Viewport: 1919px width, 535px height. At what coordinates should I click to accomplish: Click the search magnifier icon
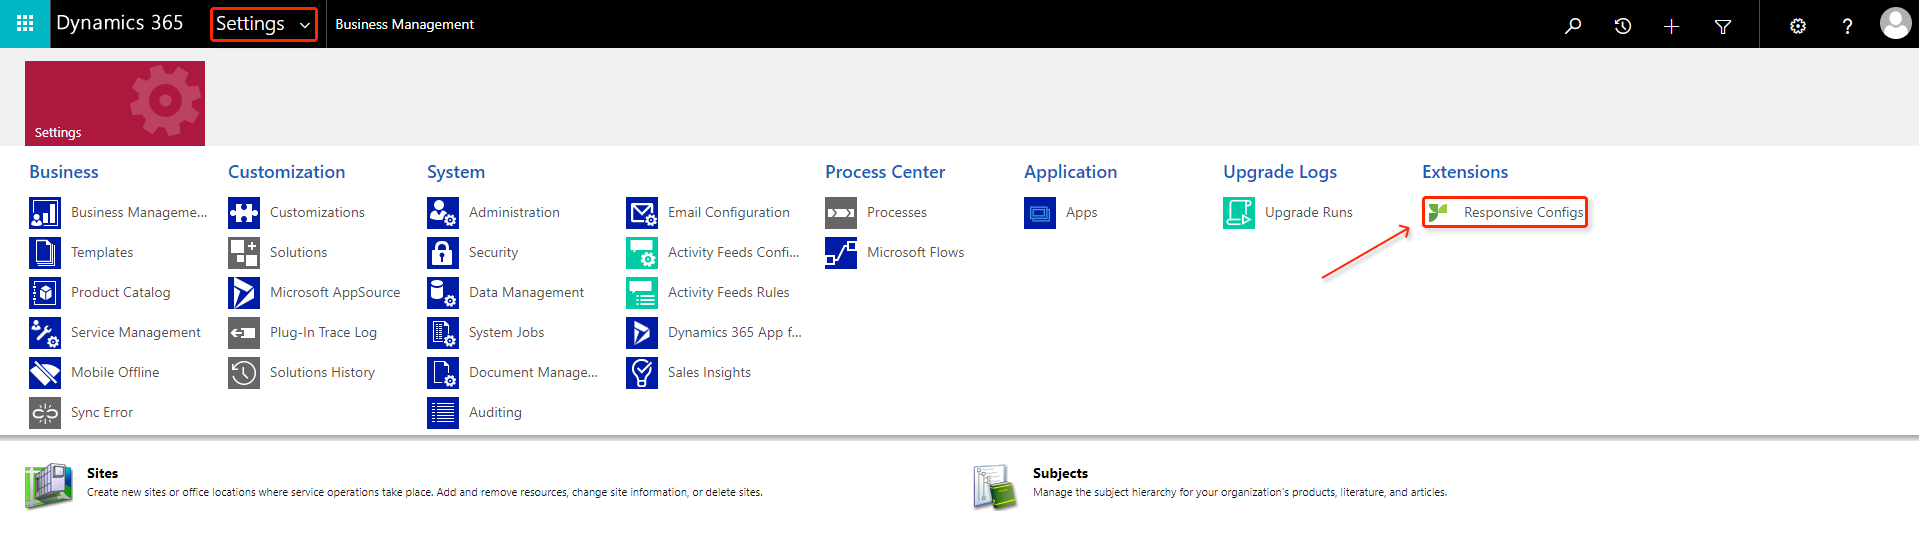click(x=1573, y=25)
